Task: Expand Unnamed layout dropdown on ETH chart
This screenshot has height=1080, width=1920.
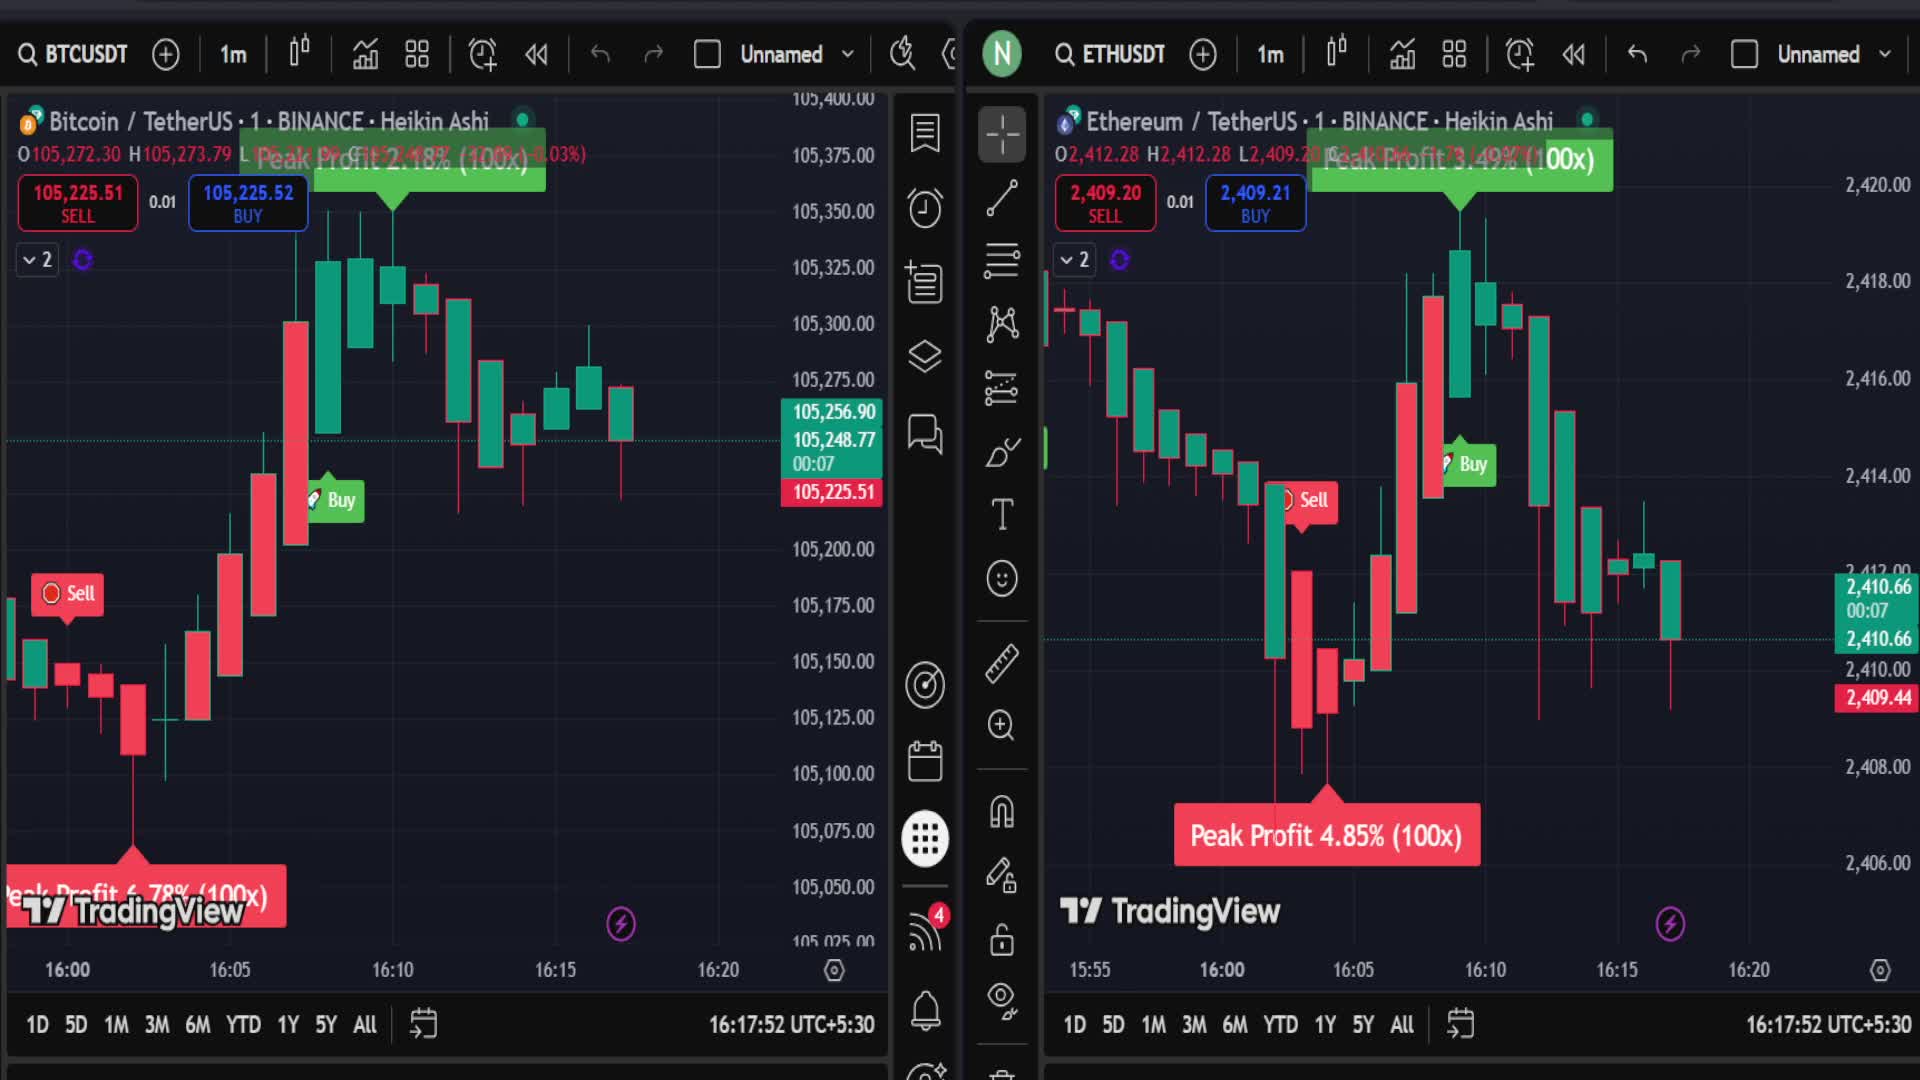Action: [1885, 54]
